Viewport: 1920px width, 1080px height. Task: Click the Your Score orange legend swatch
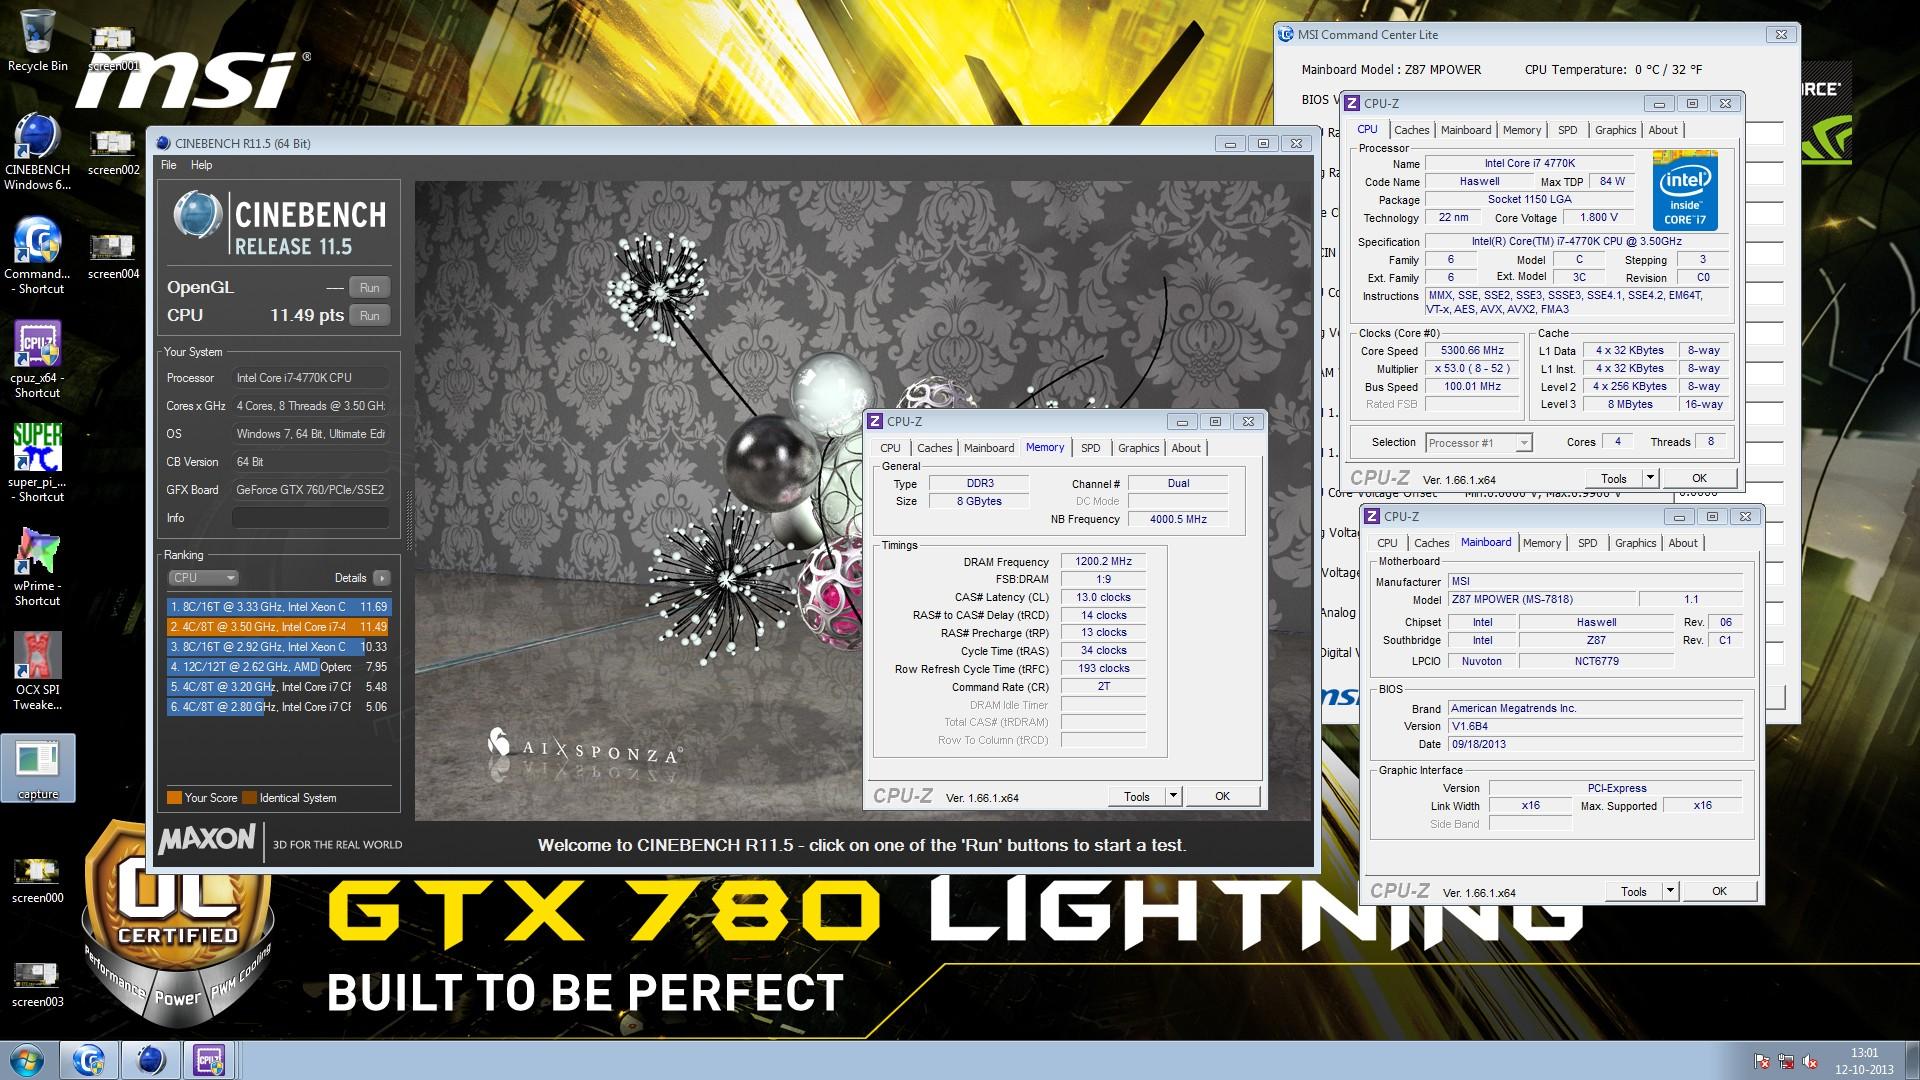pos(174,798)
